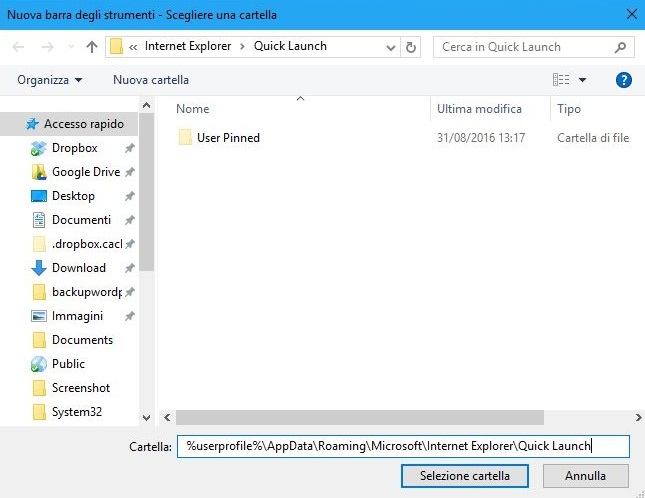
Task: Click Nuova cartella in the toolbar
Action: click(x=150, y=80)
